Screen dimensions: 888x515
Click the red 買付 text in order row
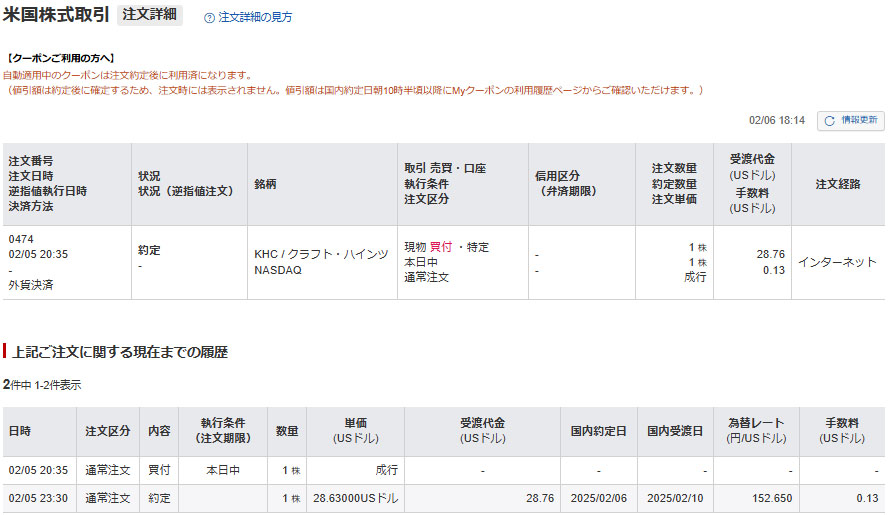[x=441, y=247]
